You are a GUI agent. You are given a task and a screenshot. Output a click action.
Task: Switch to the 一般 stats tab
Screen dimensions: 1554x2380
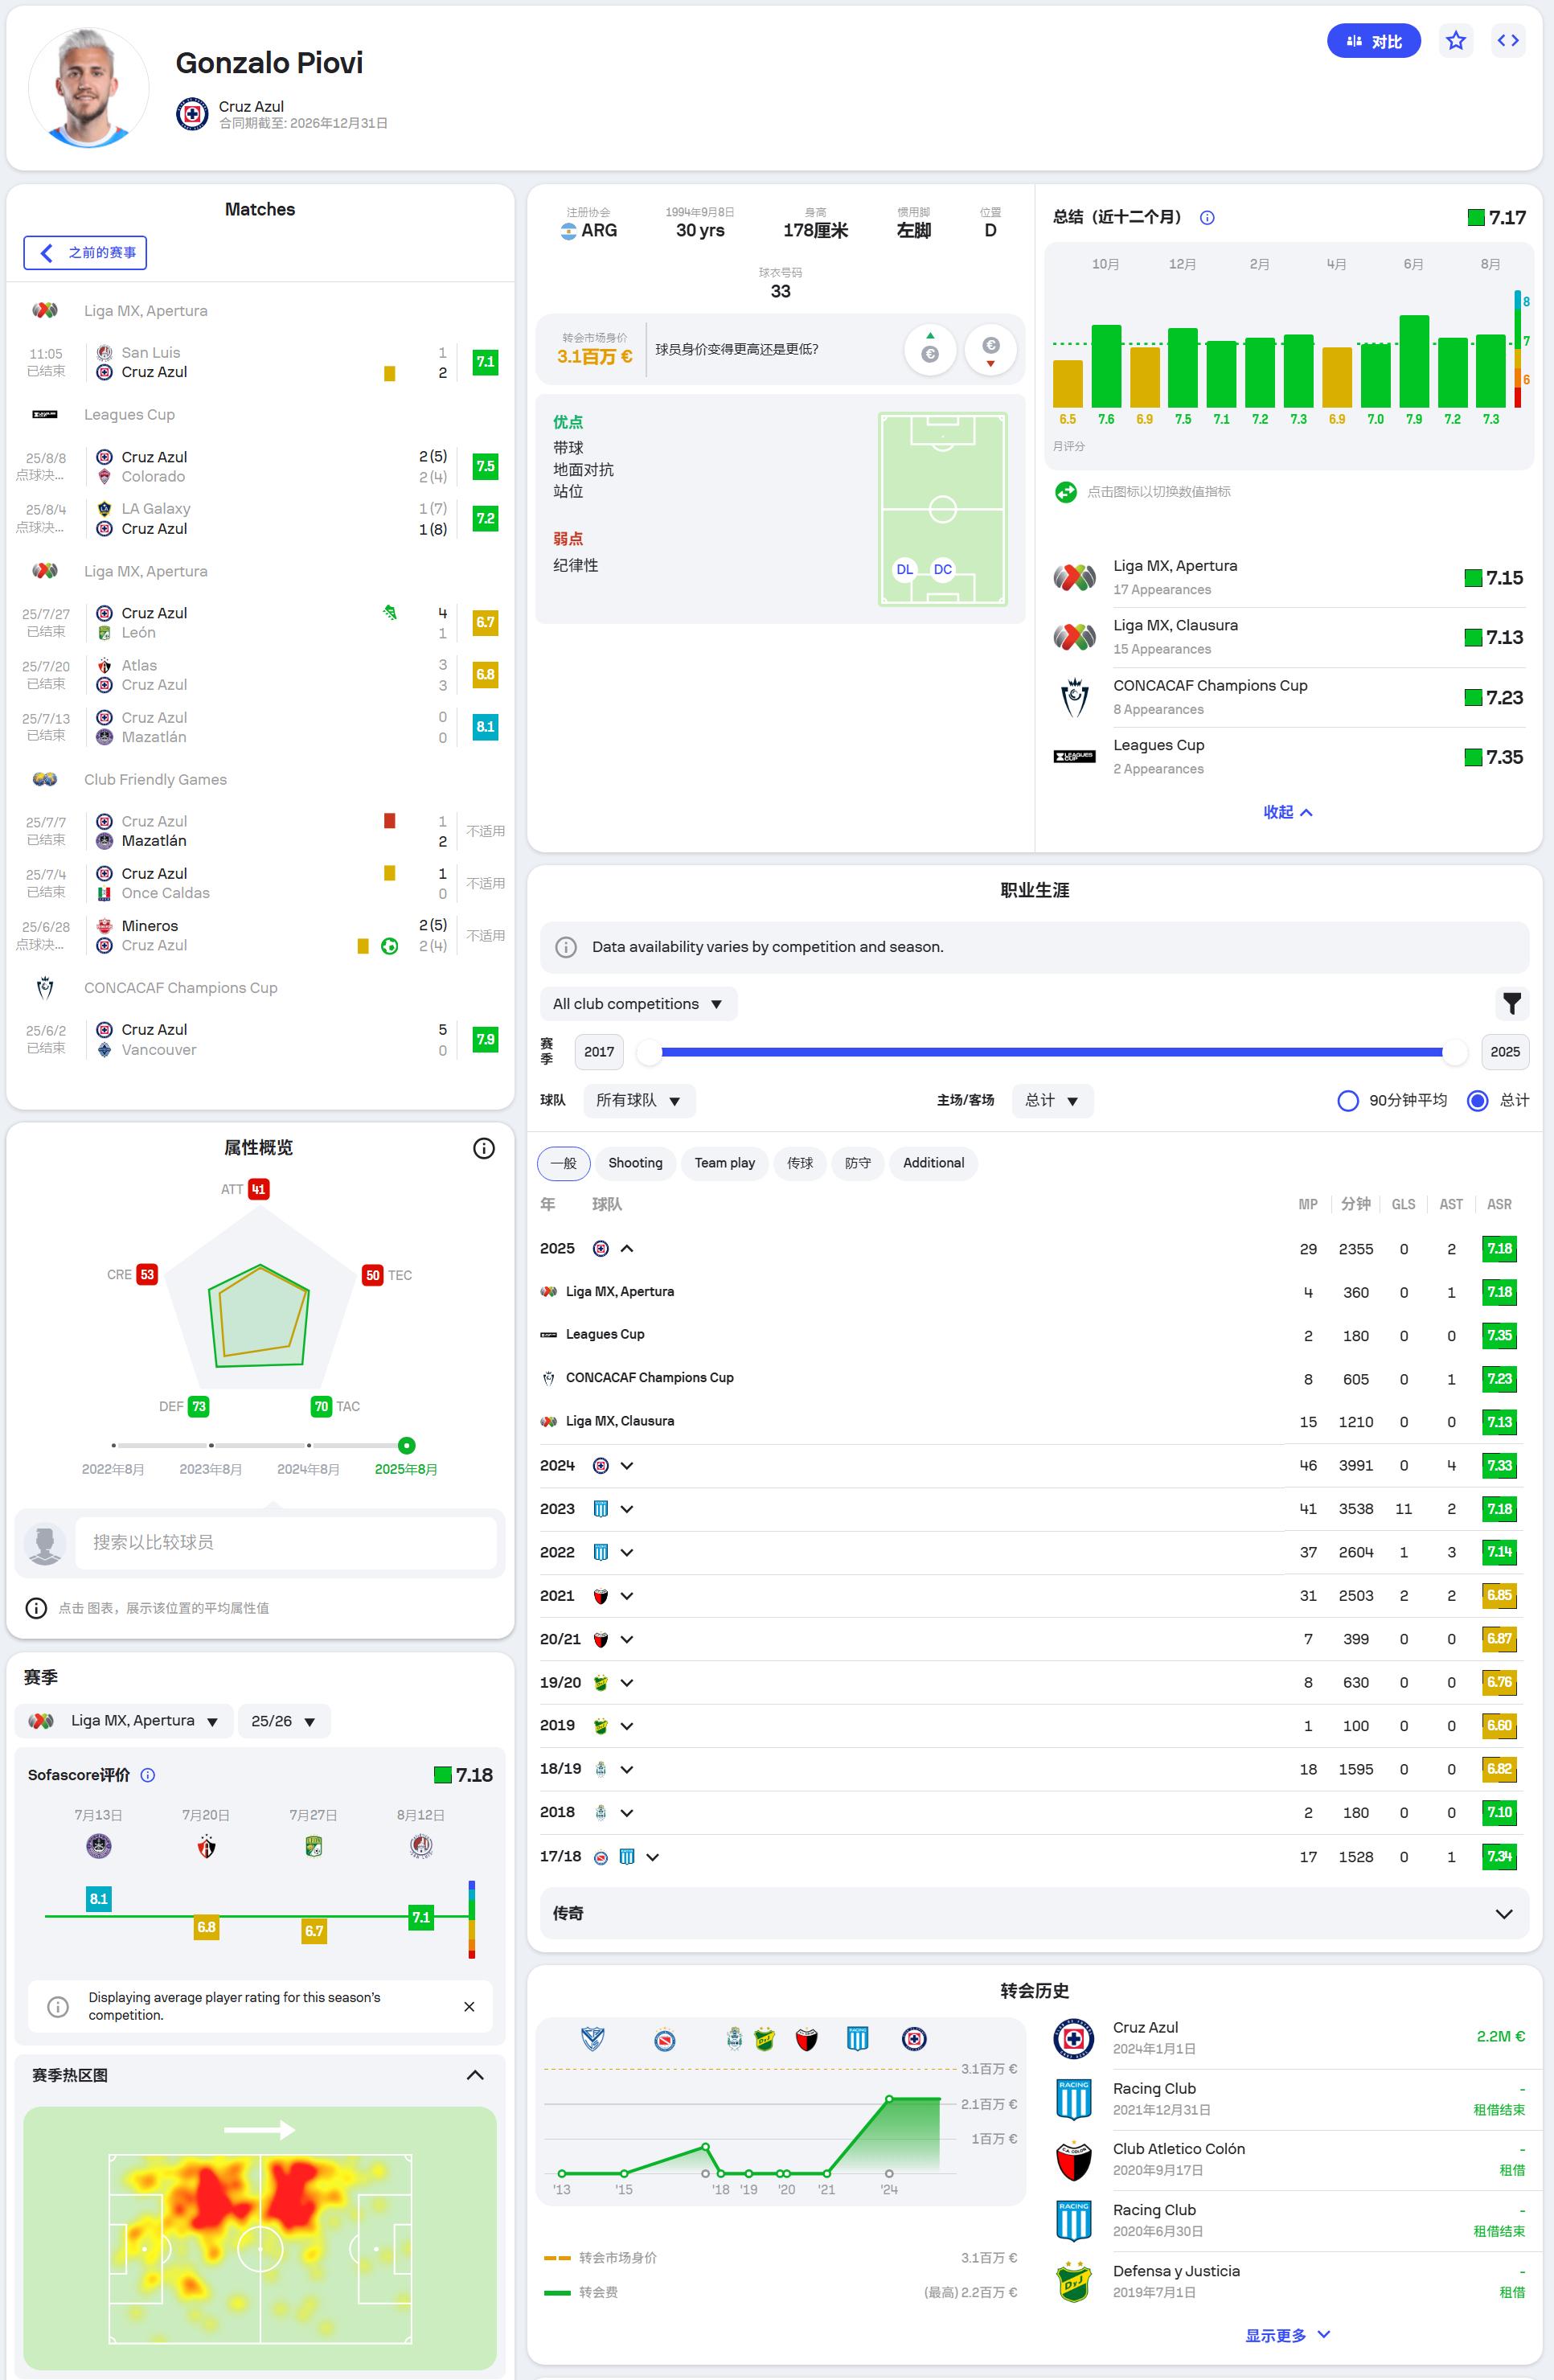click(563, 1163)
